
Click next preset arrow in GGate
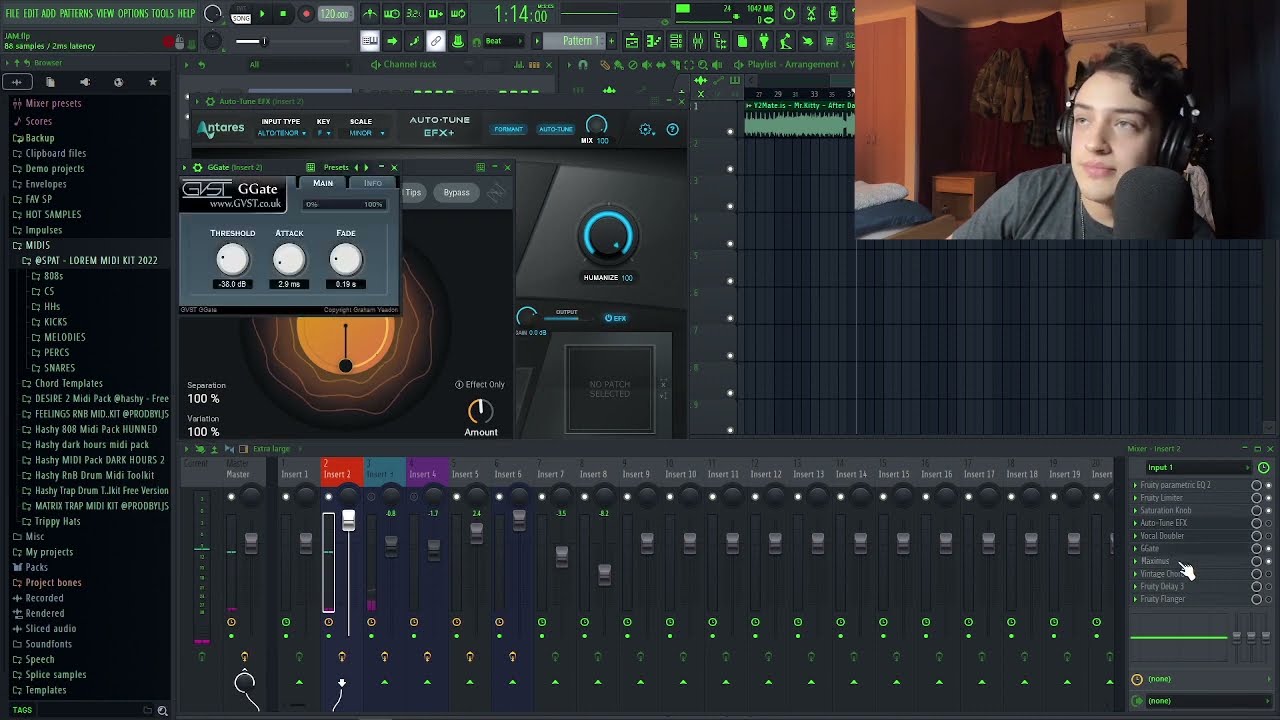pos(366,167)
